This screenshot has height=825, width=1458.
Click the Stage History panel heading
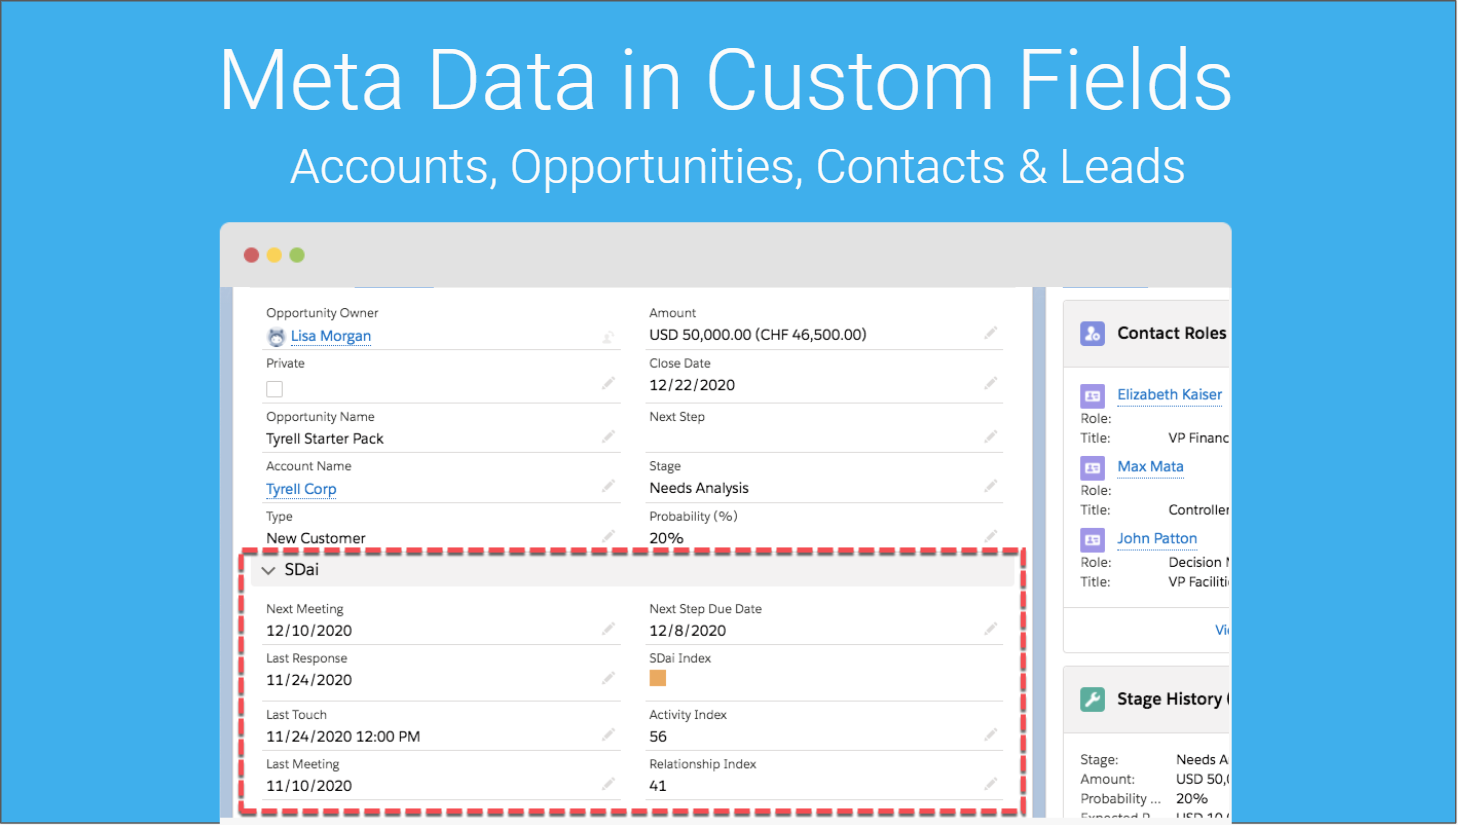coord(1172,699)
